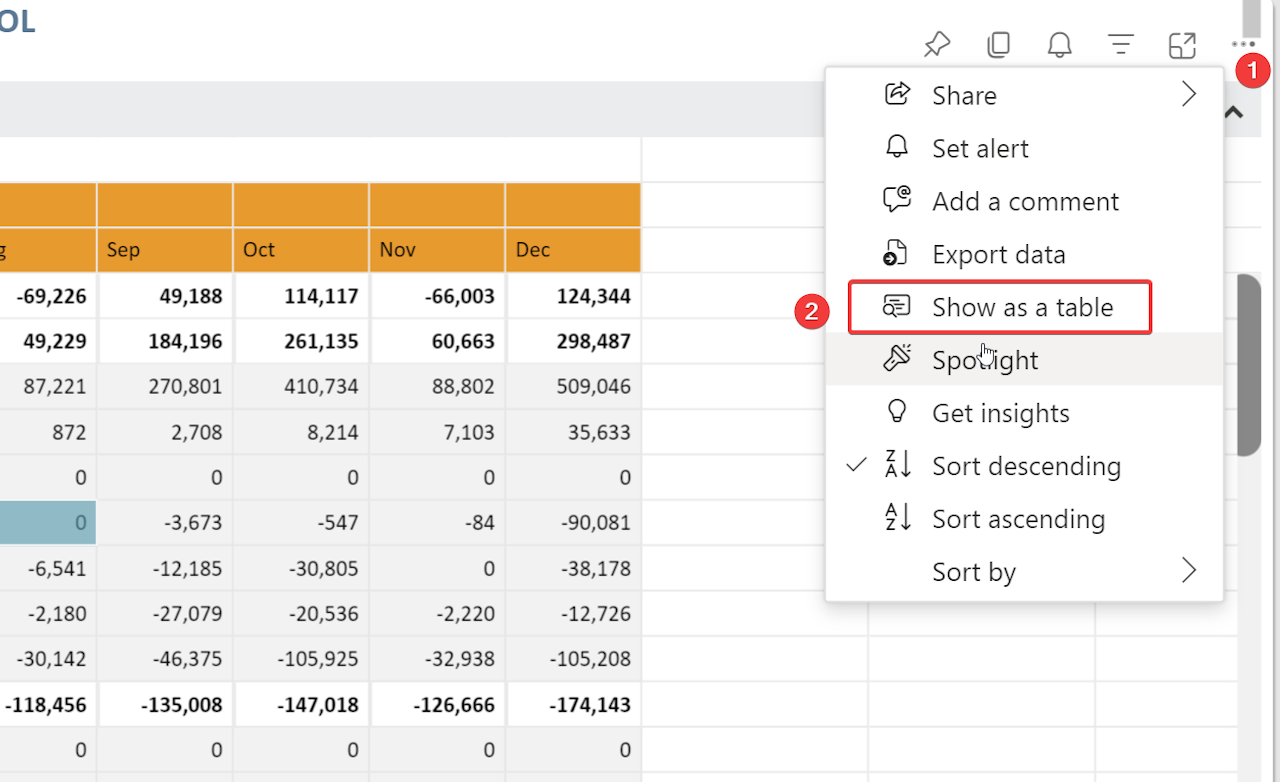
Task: Click the bell alert icon in the toolbar
Action: (1059, 45)
